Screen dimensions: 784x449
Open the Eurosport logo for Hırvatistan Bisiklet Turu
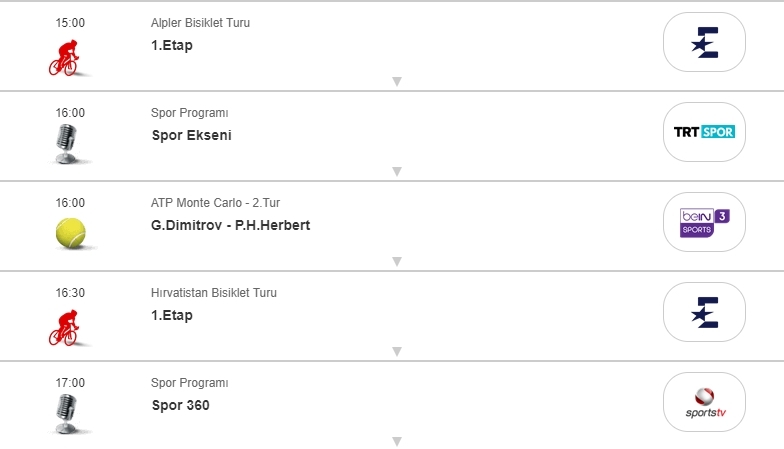(704, 312)
